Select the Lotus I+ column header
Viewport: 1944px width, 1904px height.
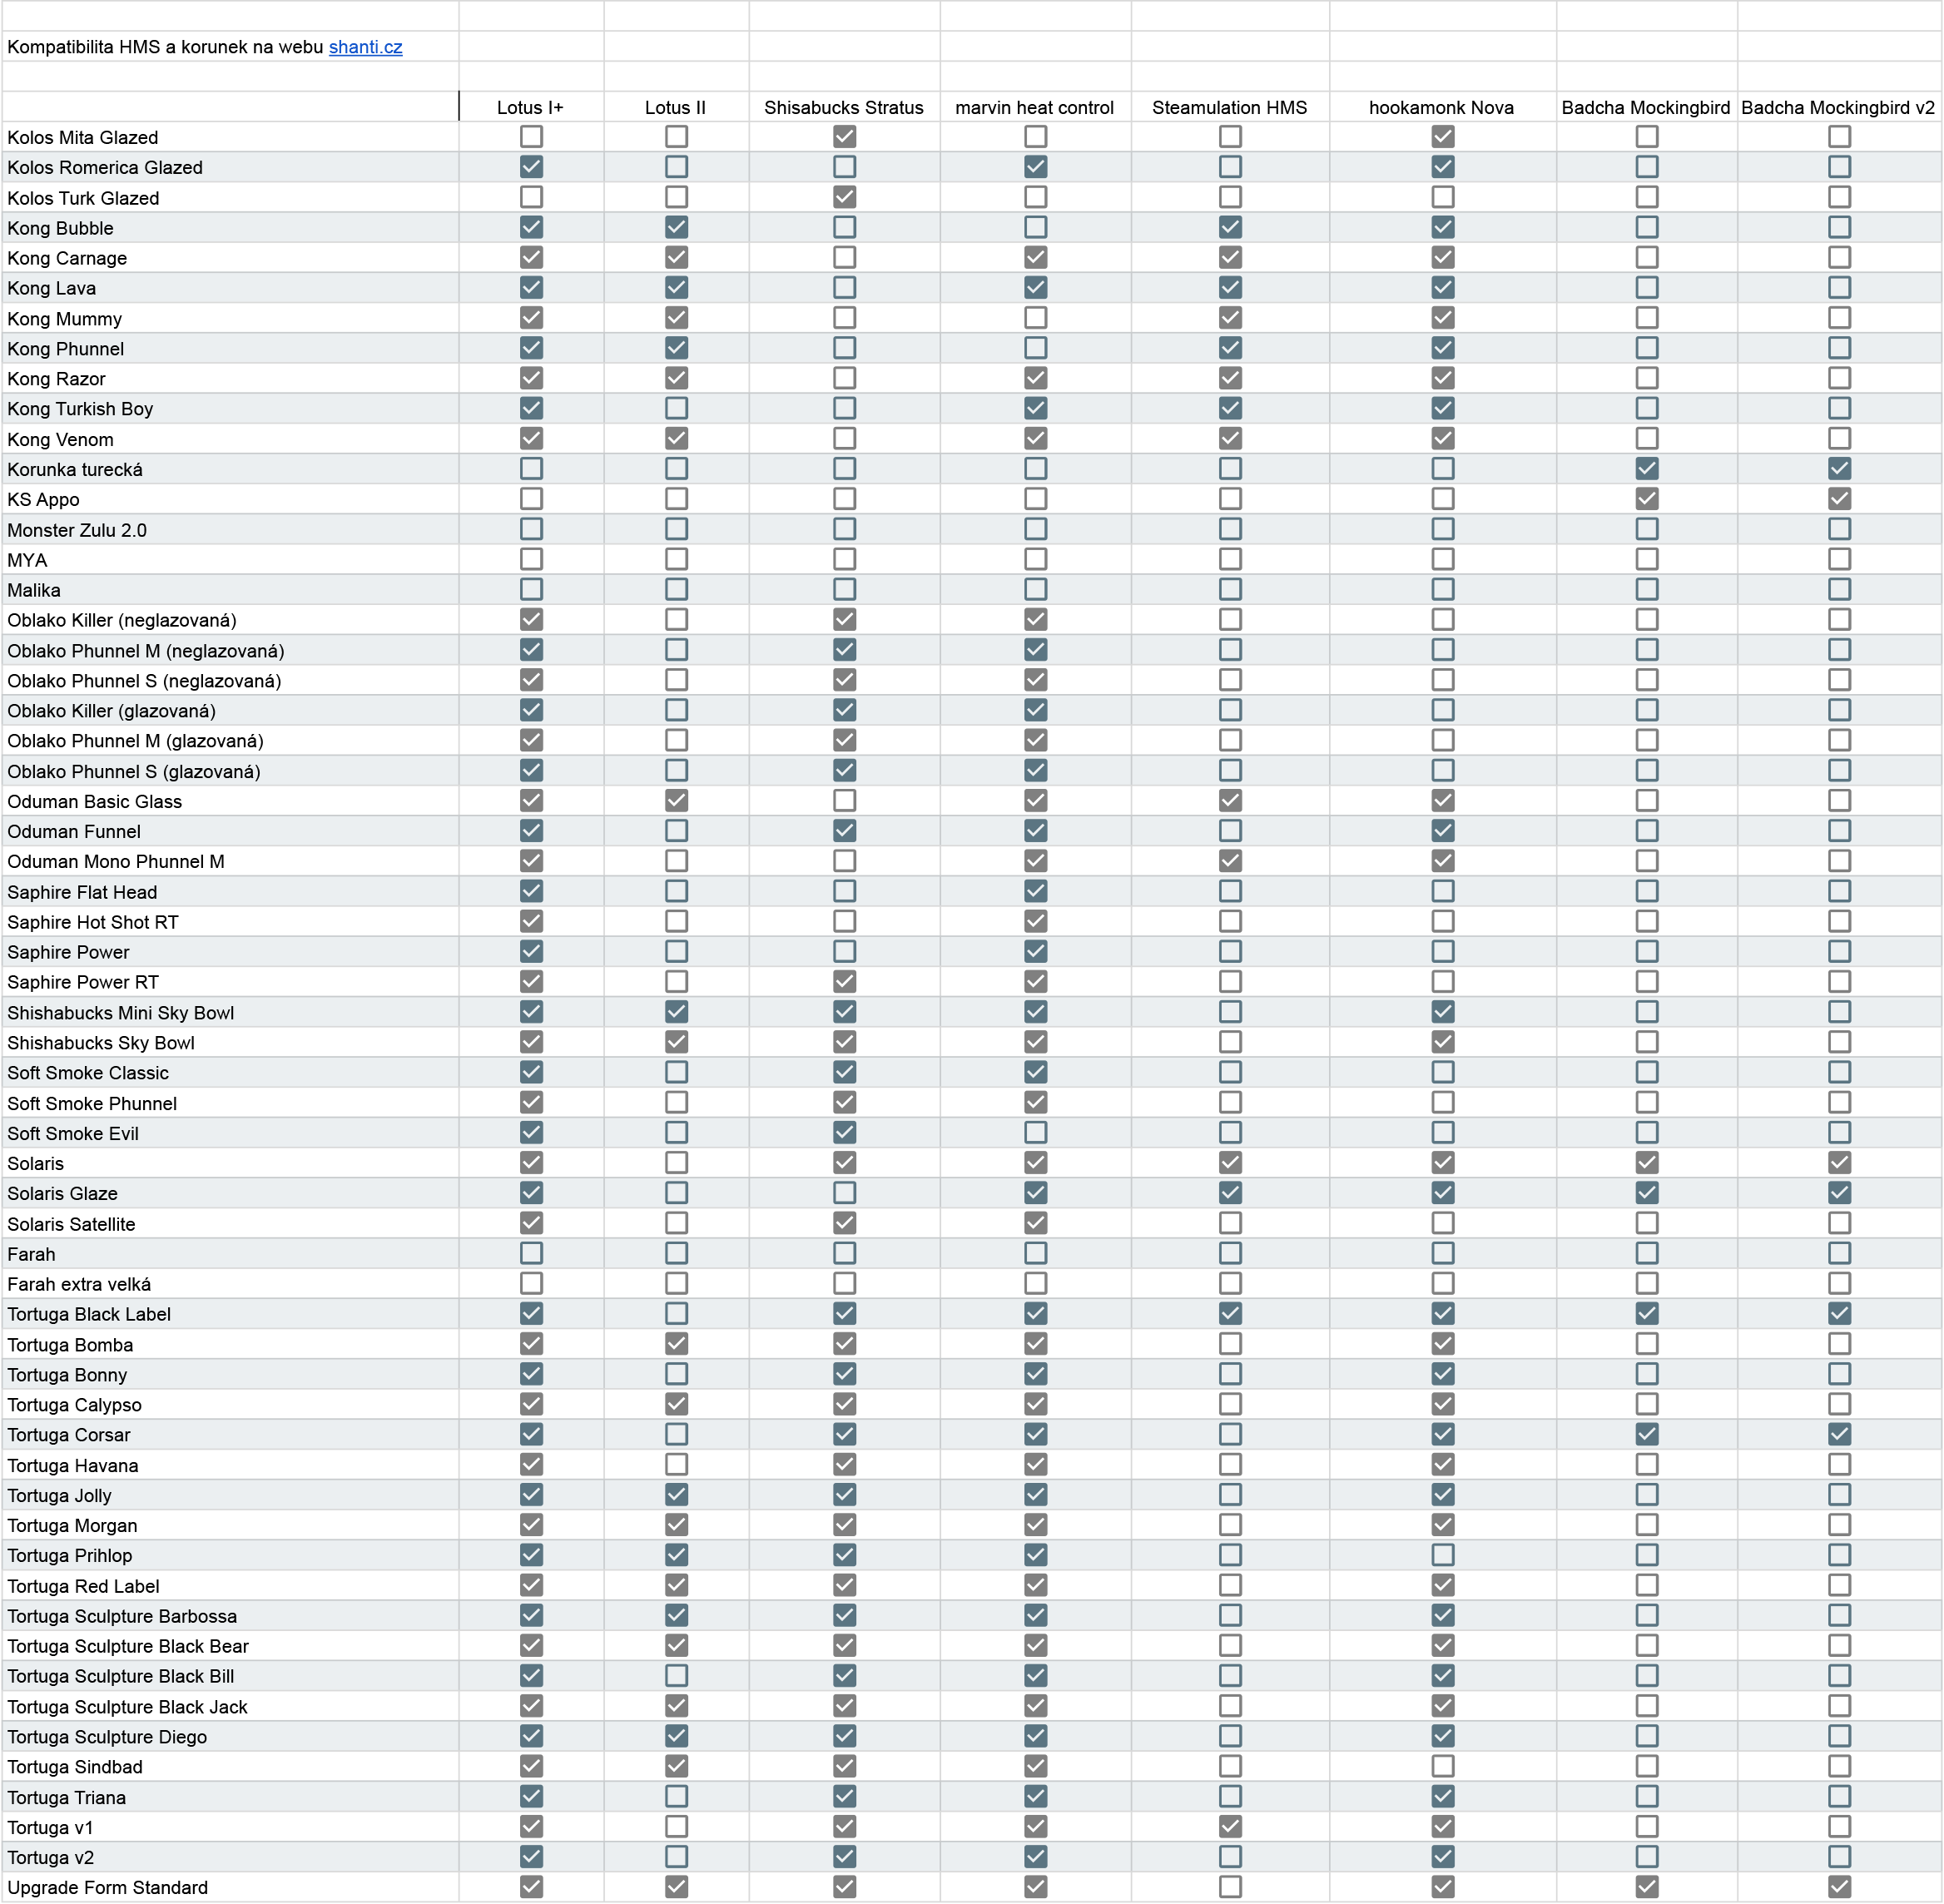530,107
